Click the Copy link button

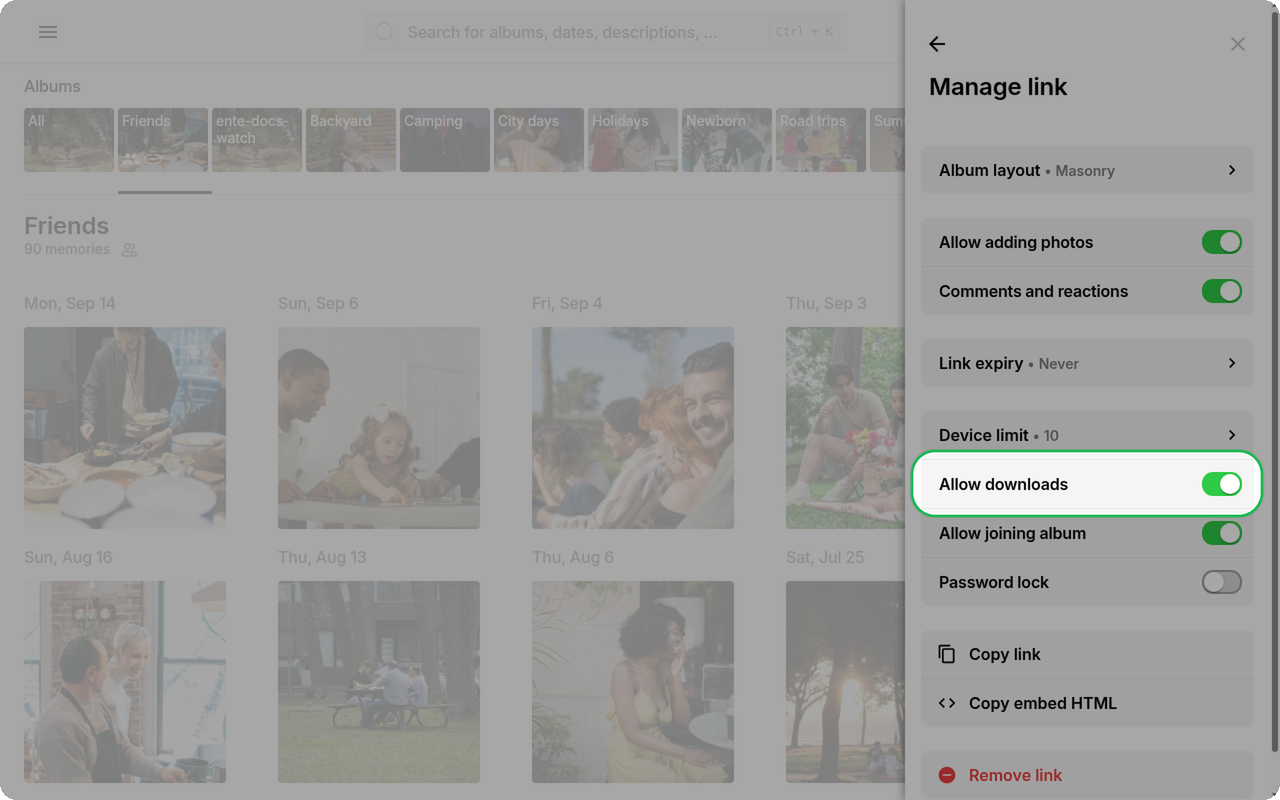coord(1087,654)
